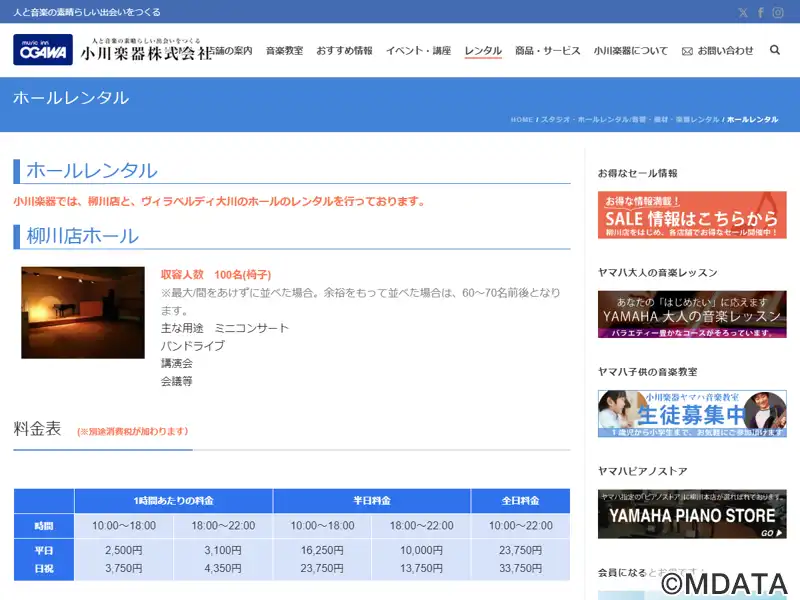Open the お問い合わせ contact link
The height and width of the screenshot is (600, 800).
pyautogui.click(x=725, y=51)
